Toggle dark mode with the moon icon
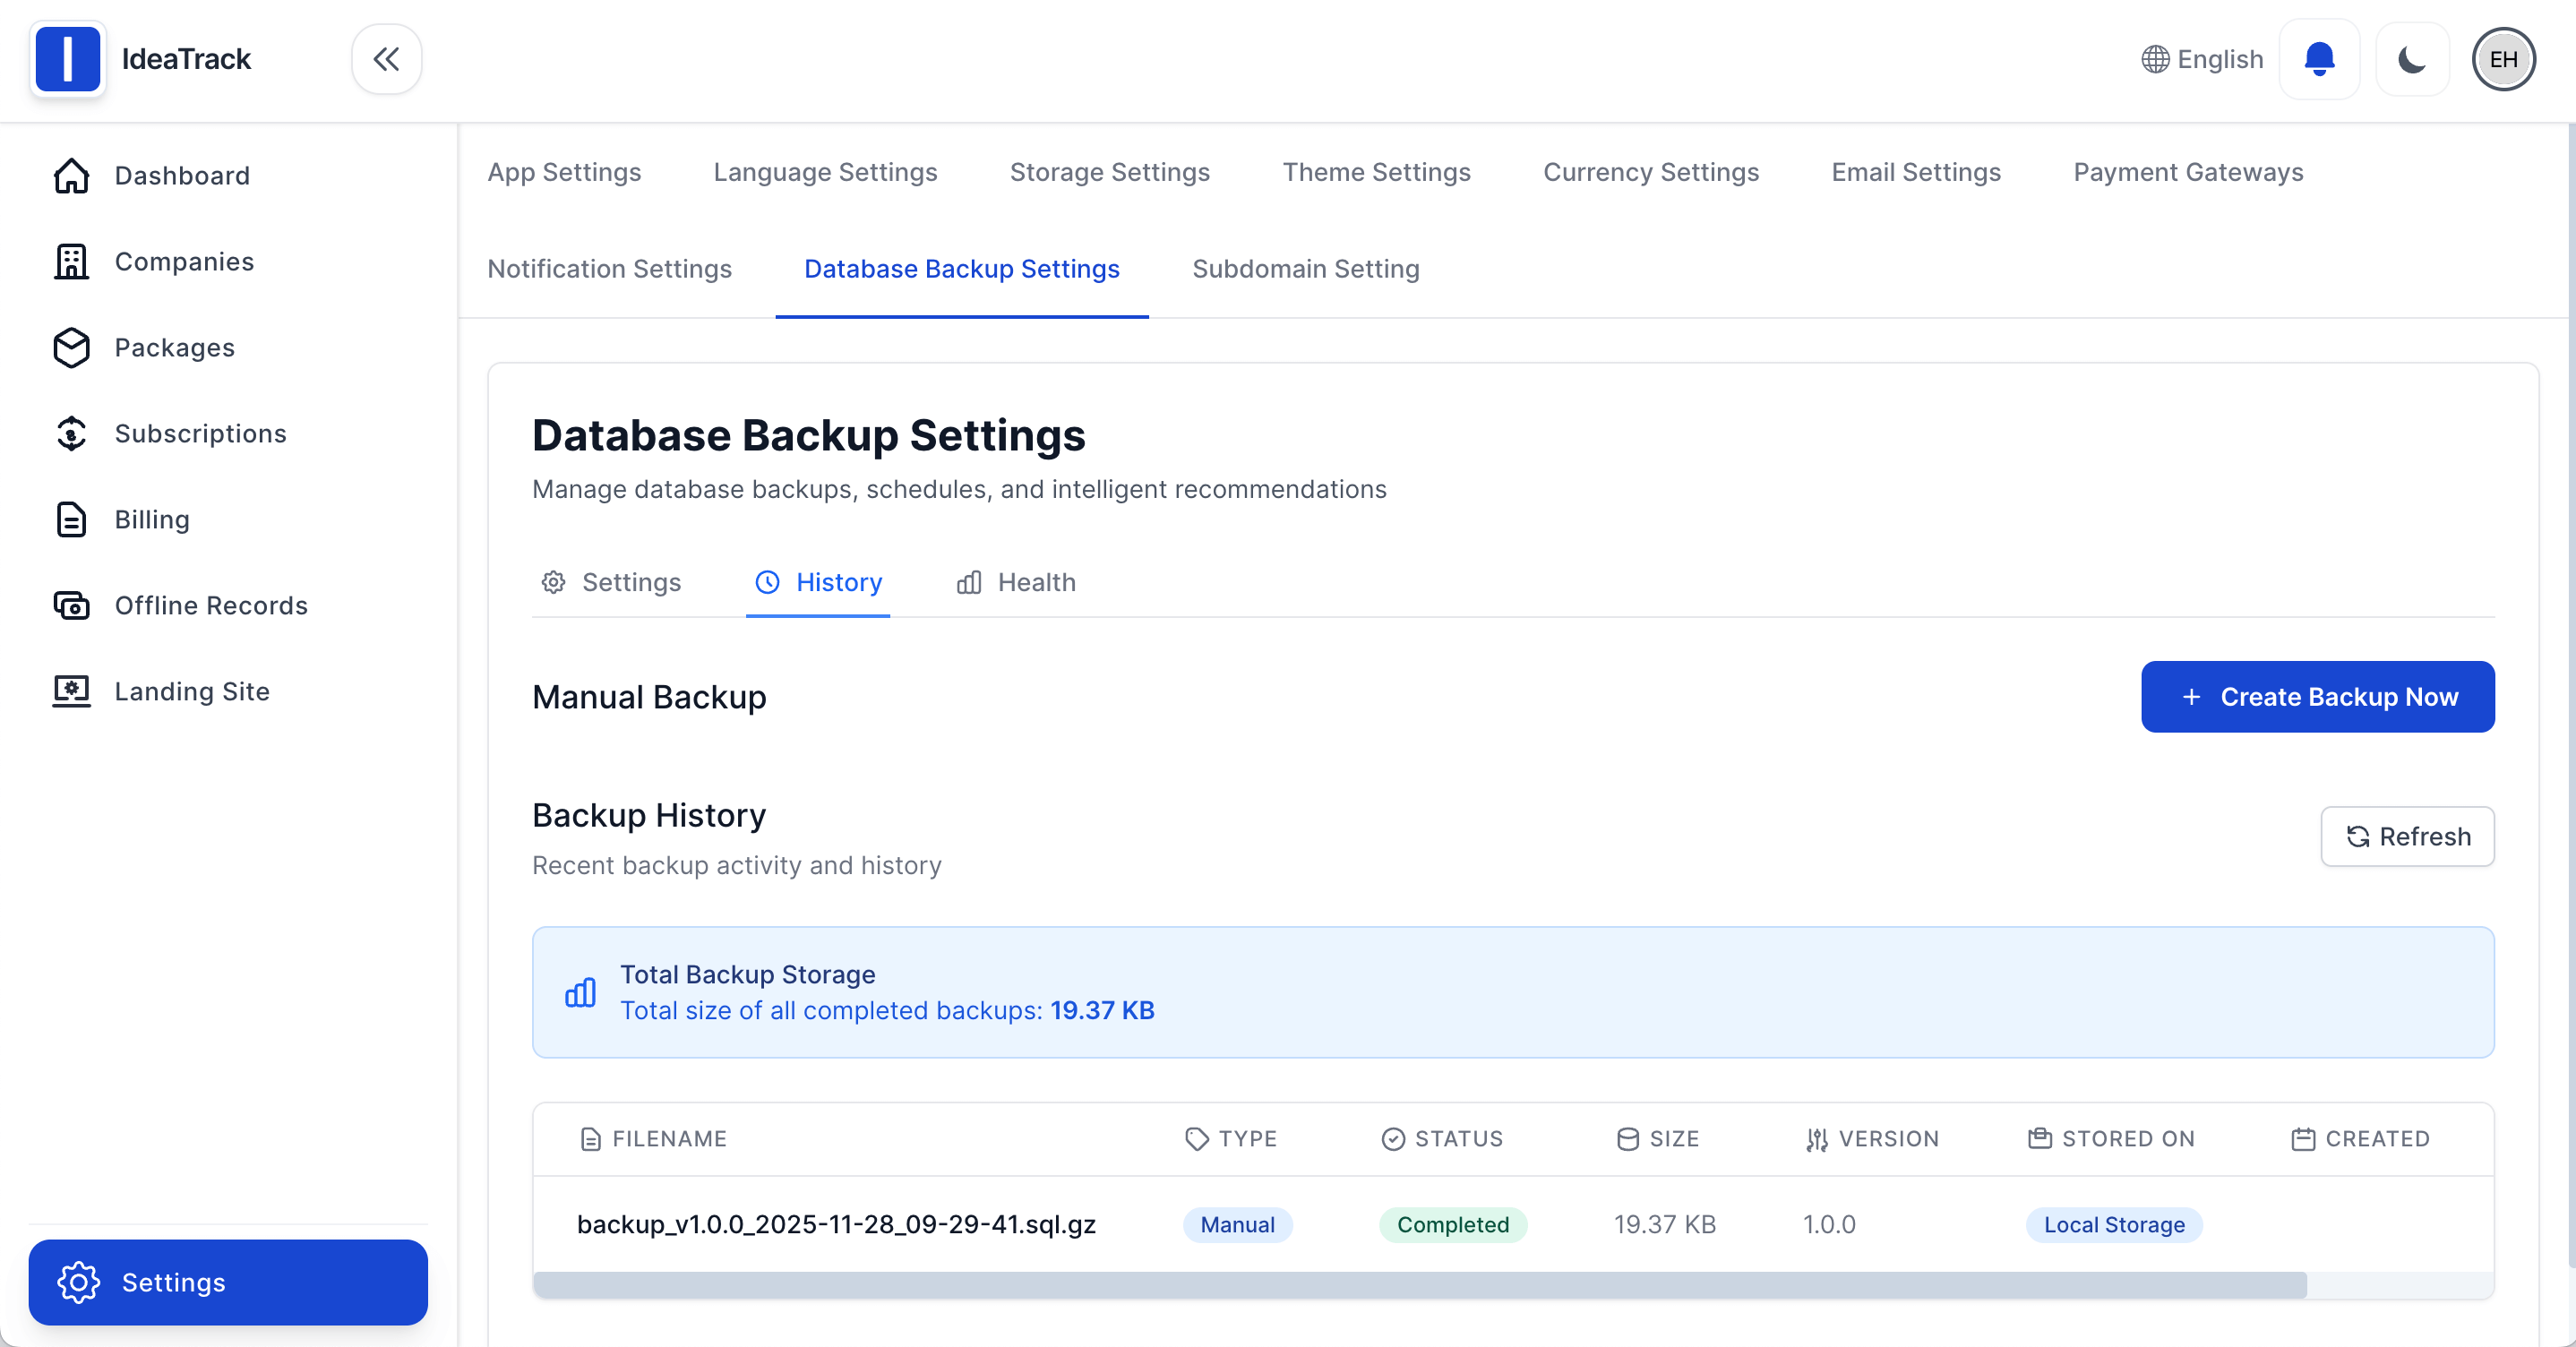The height and width of the screenshot is (1347, 2576). 2411,59
